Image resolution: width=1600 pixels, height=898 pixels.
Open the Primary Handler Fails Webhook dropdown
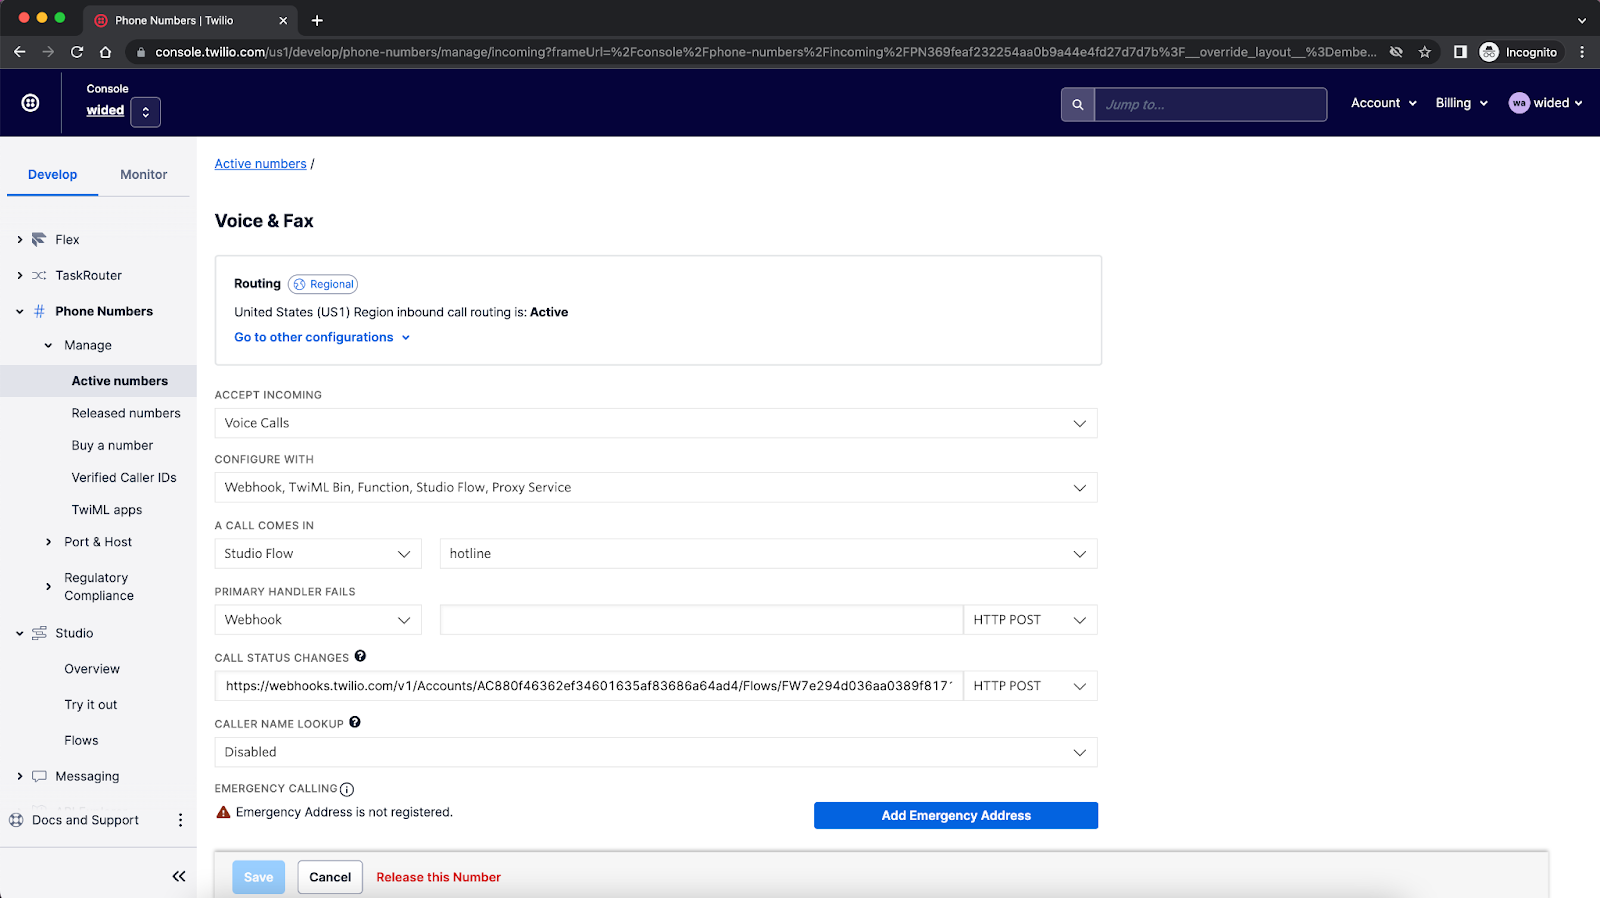coord(318,620)
